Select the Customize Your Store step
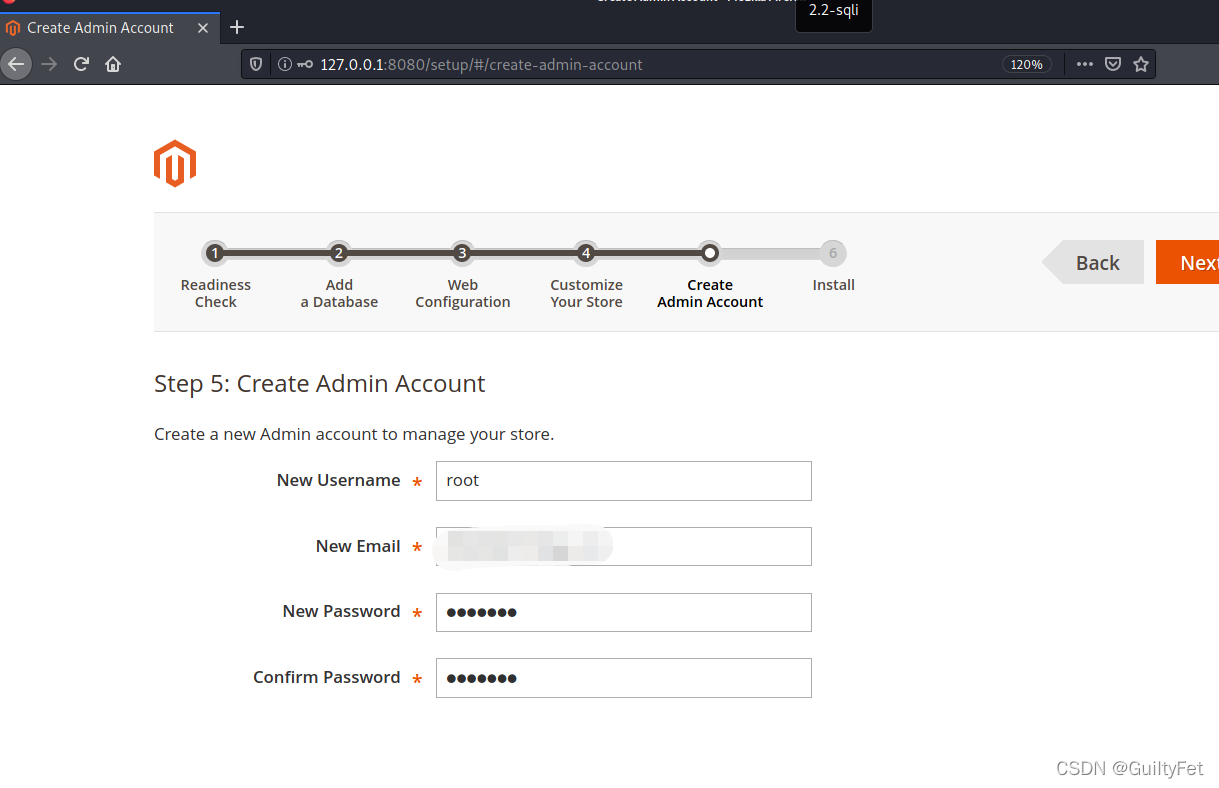Viewport: 1219px width, 788px height. [x=586, y=253]
